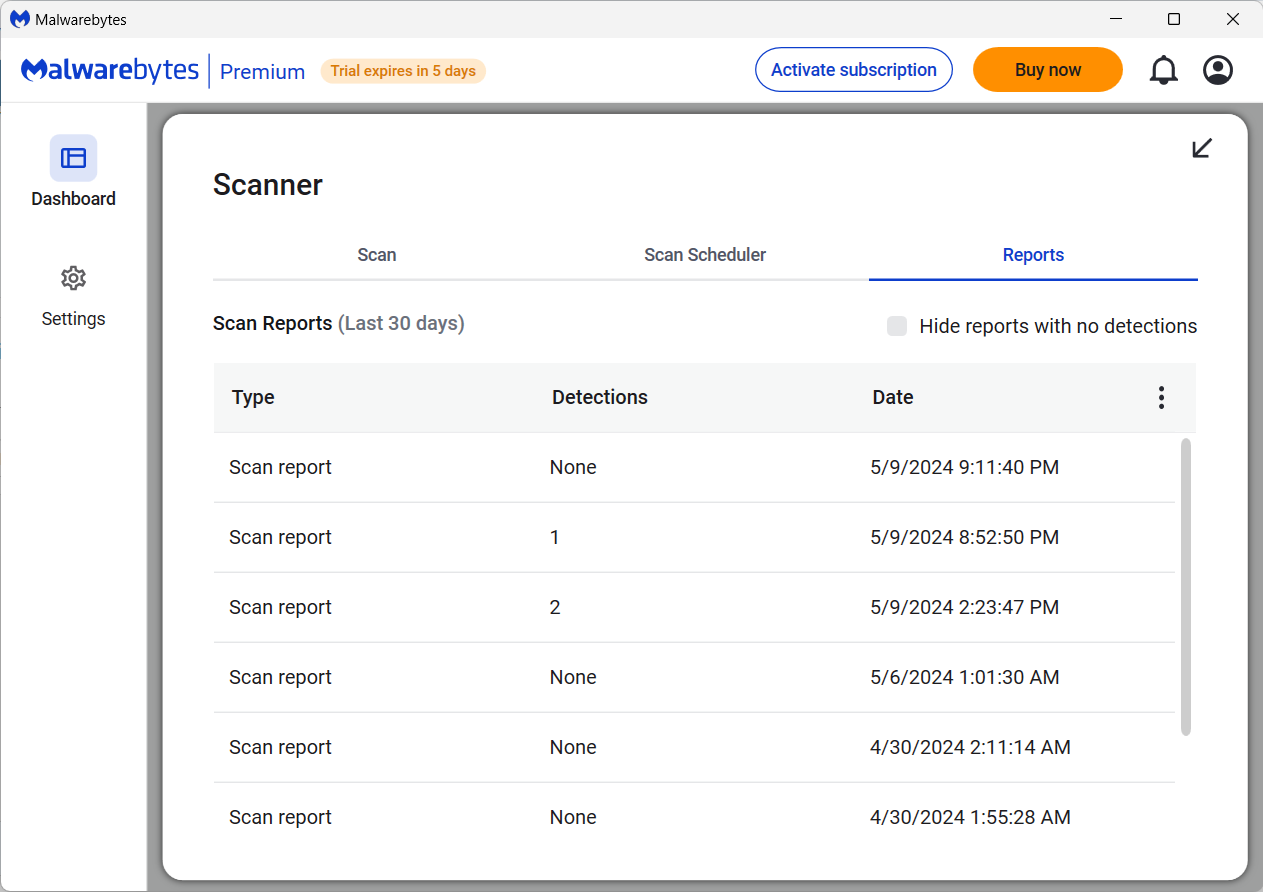The image size is (1263, 892).
Task: Open the Dashboard sidebar icon
Action: (73, 158)
